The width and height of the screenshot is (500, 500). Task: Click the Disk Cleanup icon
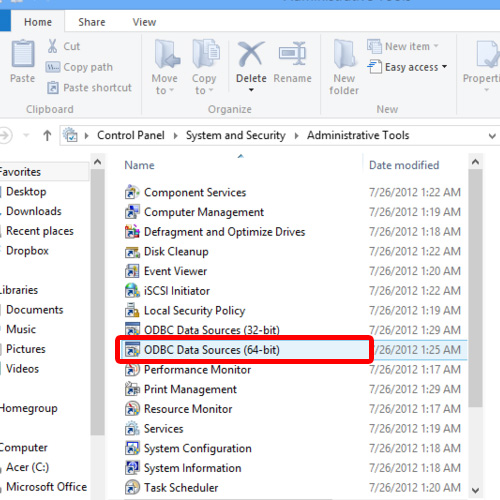click(132, 252)
